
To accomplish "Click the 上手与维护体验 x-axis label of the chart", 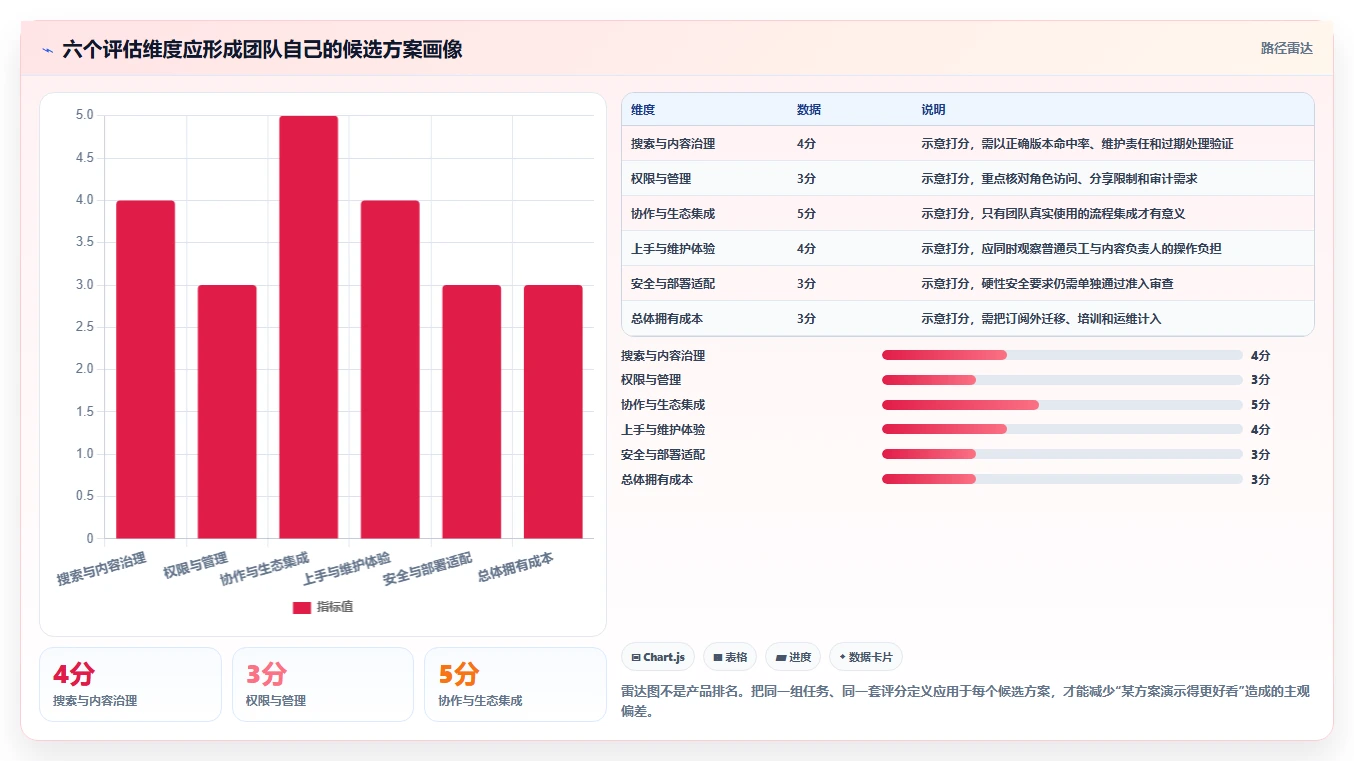I will click(346, 568).
